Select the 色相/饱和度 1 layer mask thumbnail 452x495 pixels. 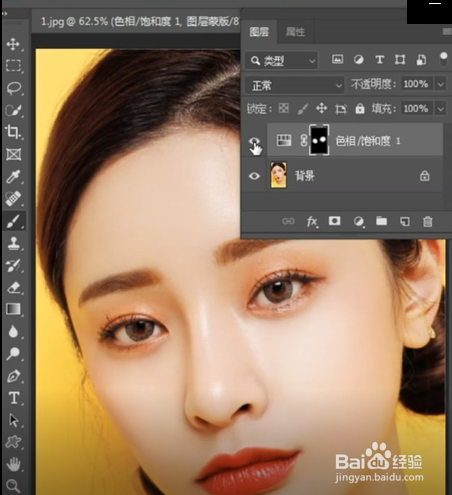tap(319, 140)
